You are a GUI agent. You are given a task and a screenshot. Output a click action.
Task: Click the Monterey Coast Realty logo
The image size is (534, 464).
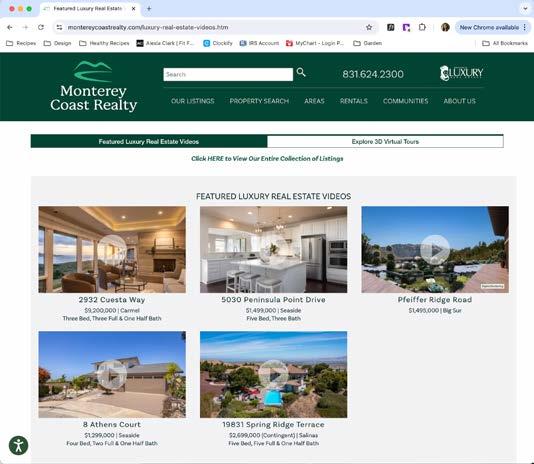tap(94, 86)
